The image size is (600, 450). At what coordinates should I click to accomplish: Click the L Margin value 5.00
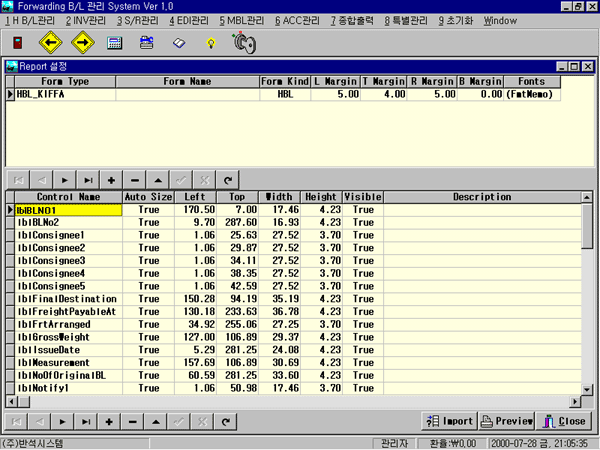(x=336, y=94)
